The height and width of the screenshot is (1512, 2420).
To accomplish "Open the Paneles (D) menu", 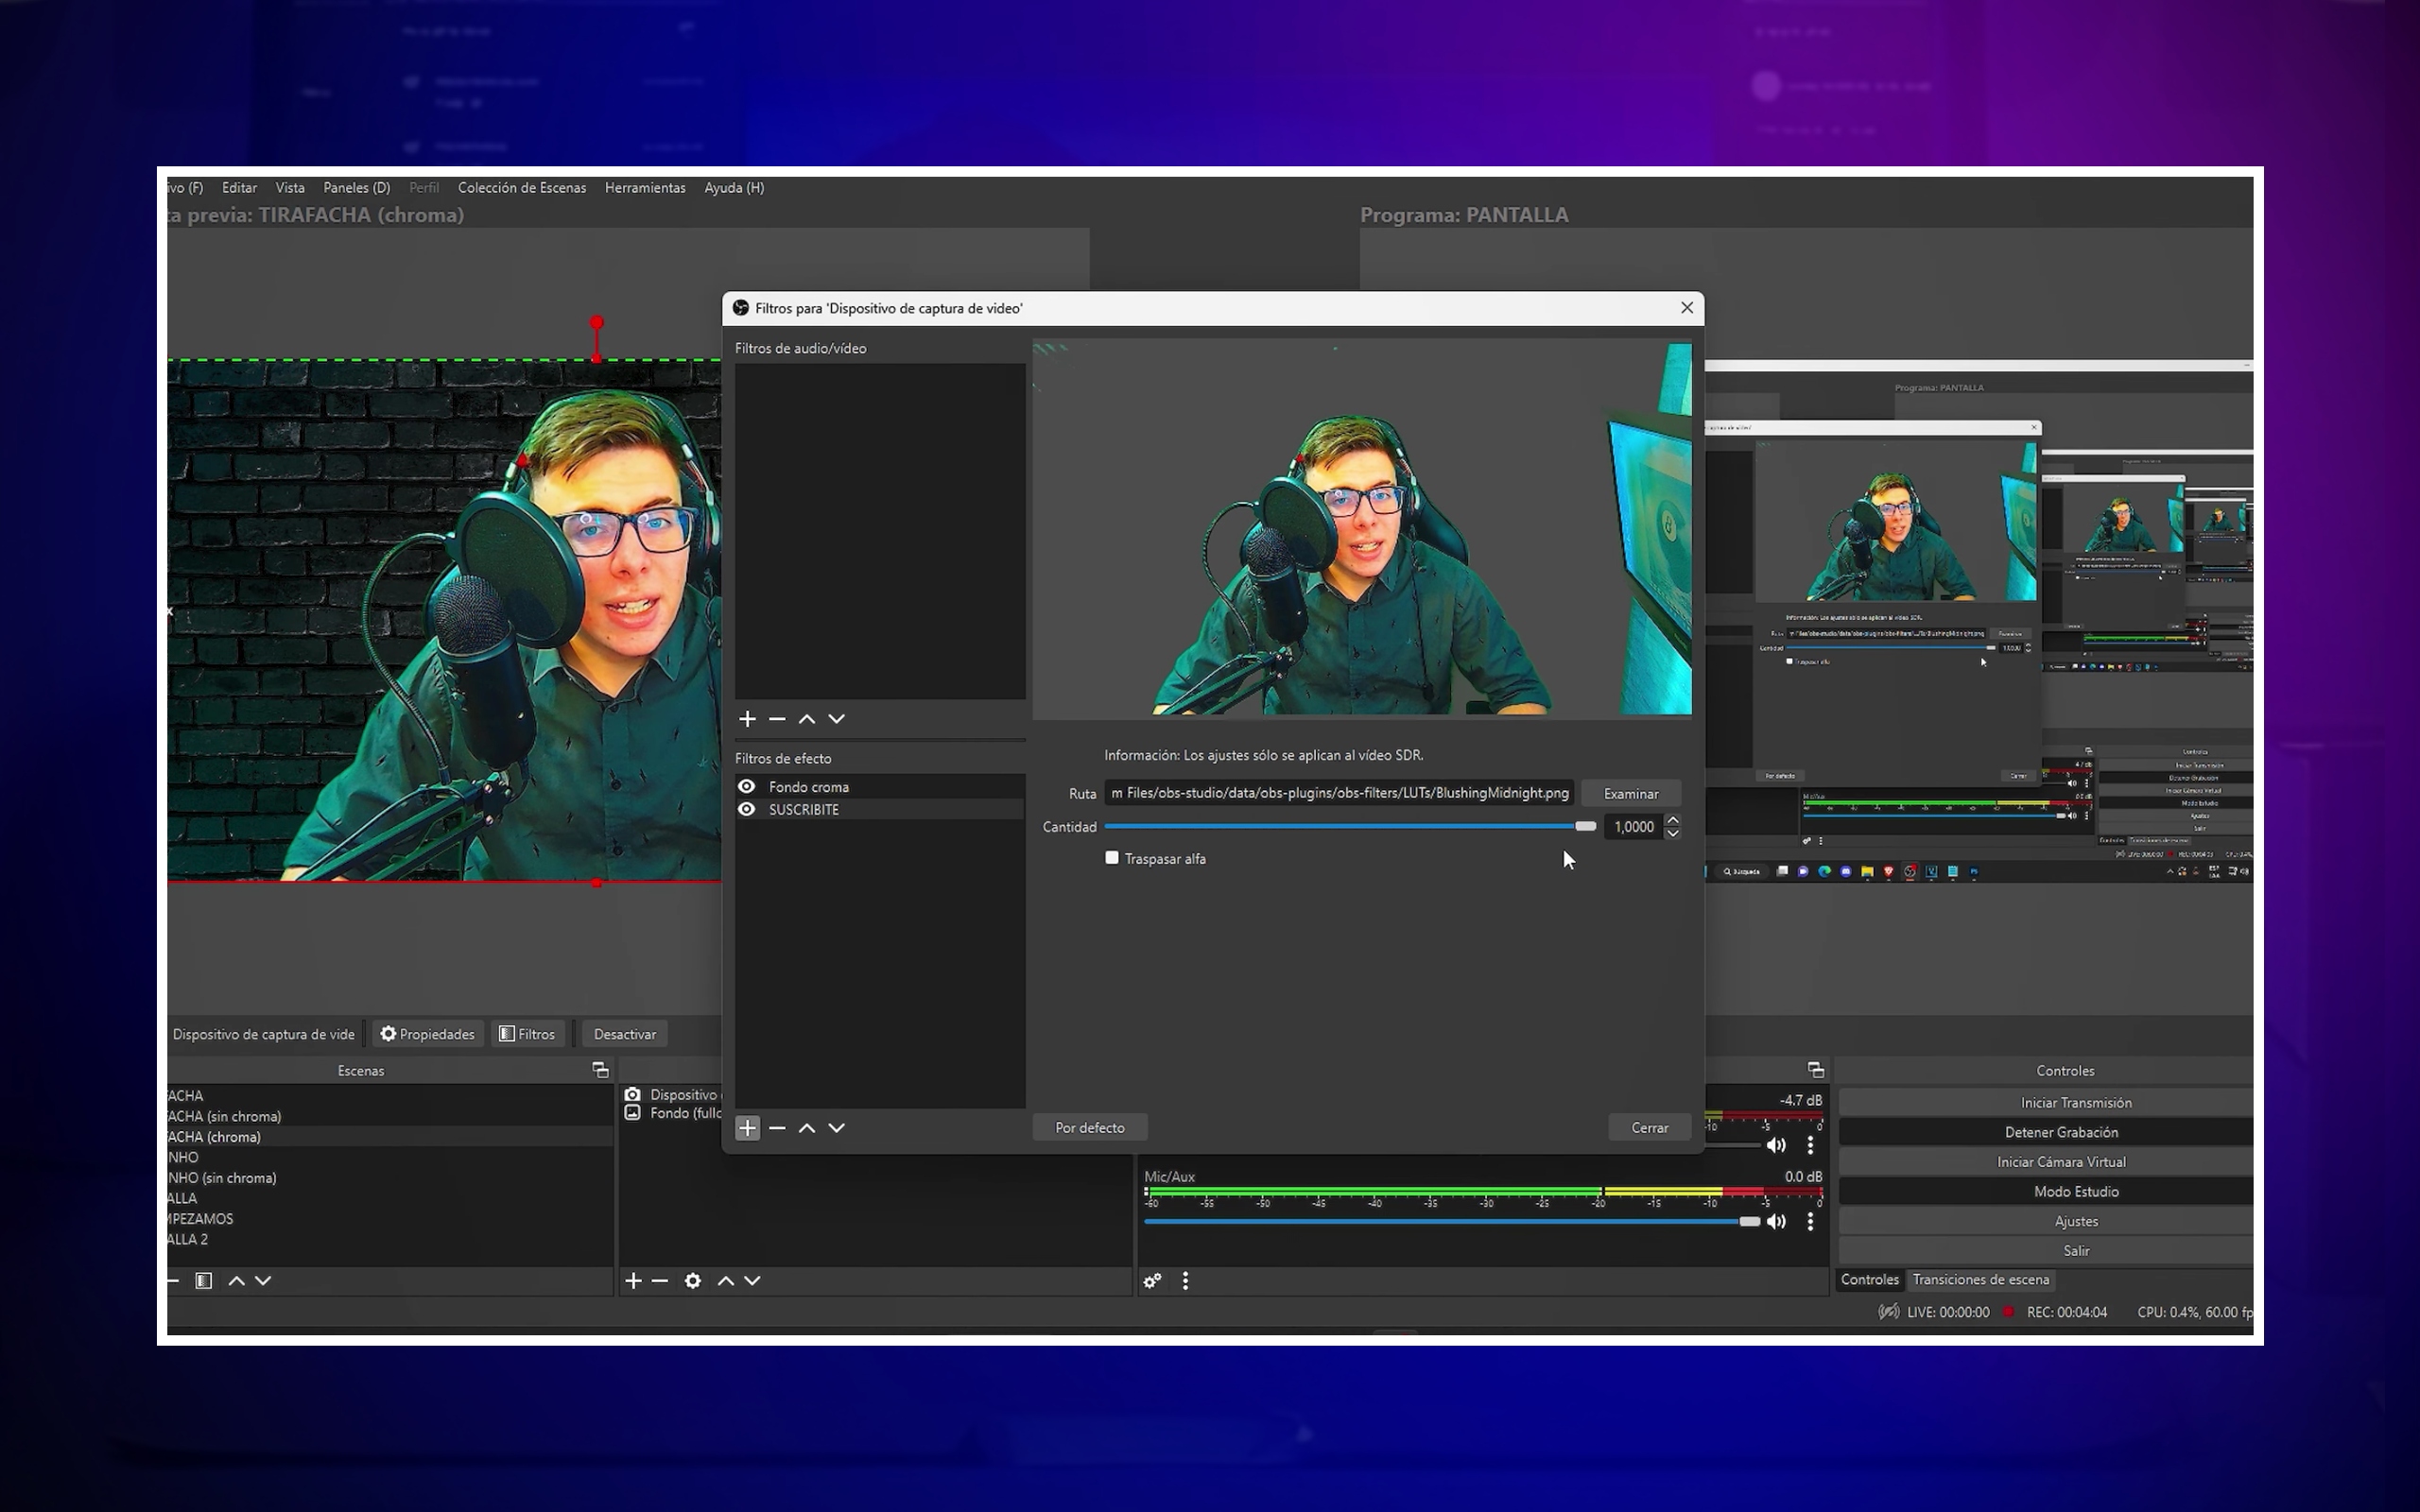I will coord(357,188).
